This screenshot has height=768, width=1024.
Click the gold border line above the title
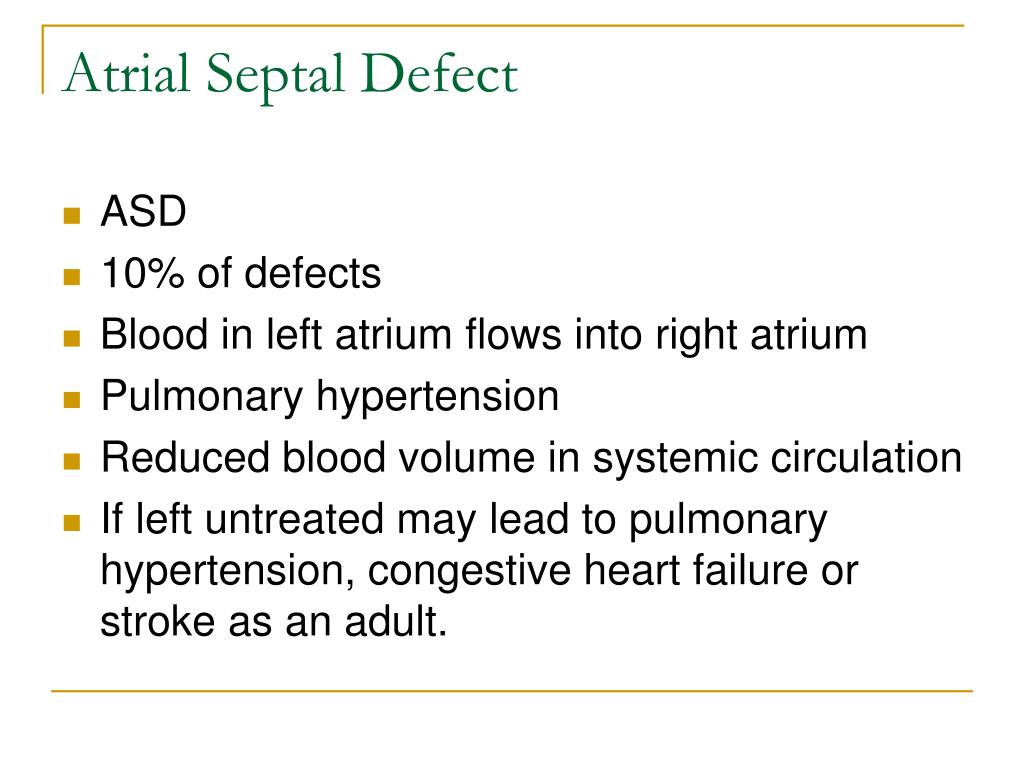pyautogui.click(x=503, y=26)
